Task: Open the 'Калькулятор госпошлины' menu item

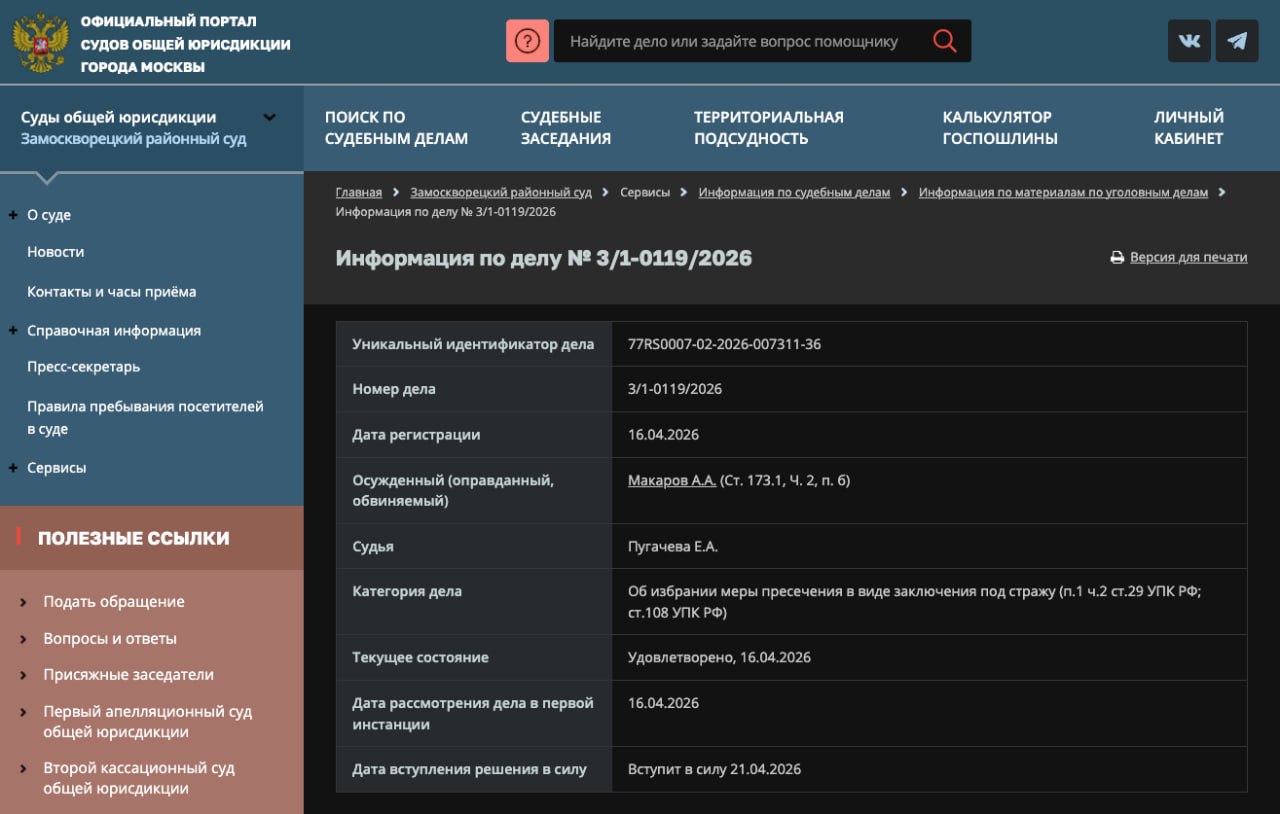Action: point(999,128)
